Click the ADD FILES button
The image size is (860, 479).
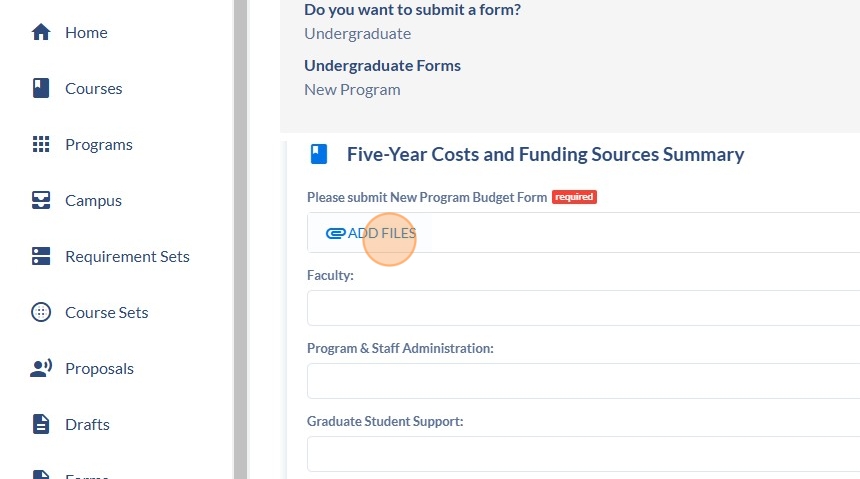click(x=370, y=233)
